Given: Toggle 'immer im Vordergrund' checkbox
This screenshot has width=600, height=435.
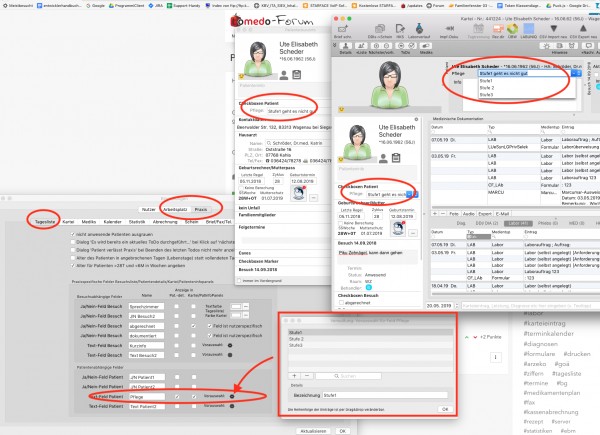Looking at the screenshot, I should tap(240, 280).
